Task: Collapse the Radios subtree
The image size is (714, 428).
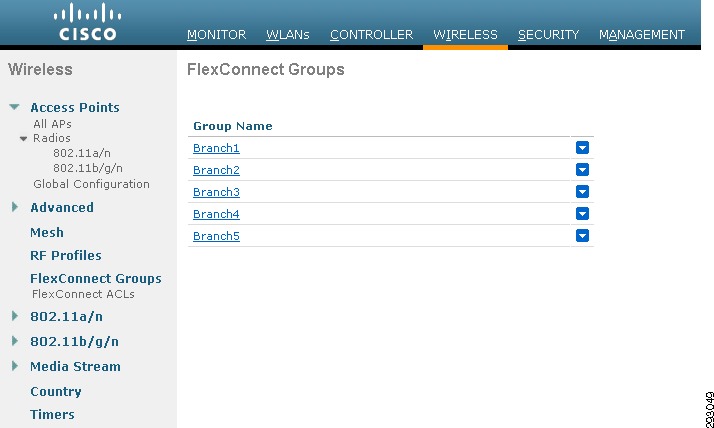Action: click(24, 138)
